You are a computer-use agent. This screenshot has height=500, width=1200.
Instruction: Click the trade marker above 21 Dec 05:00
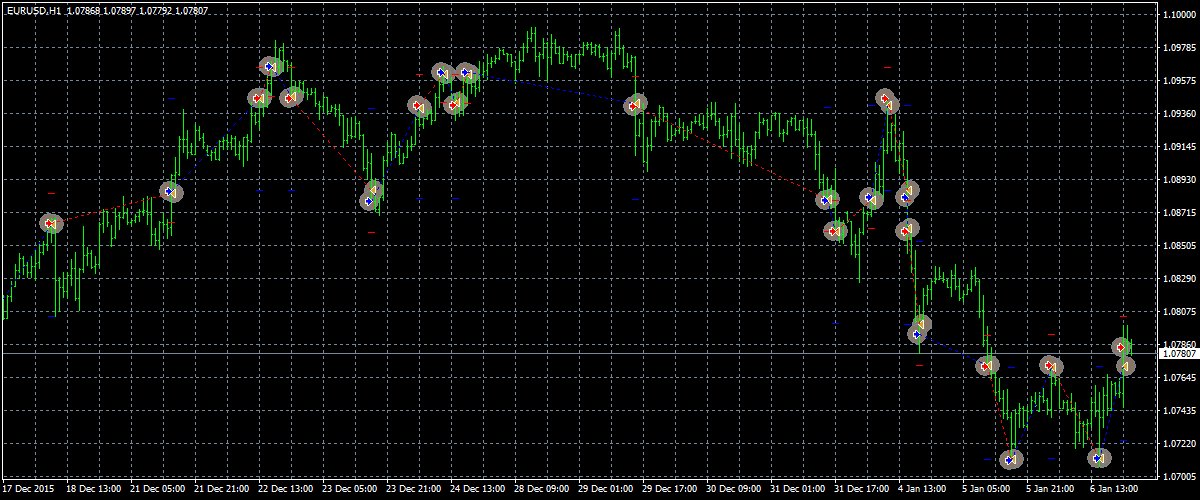pos(171,191)
